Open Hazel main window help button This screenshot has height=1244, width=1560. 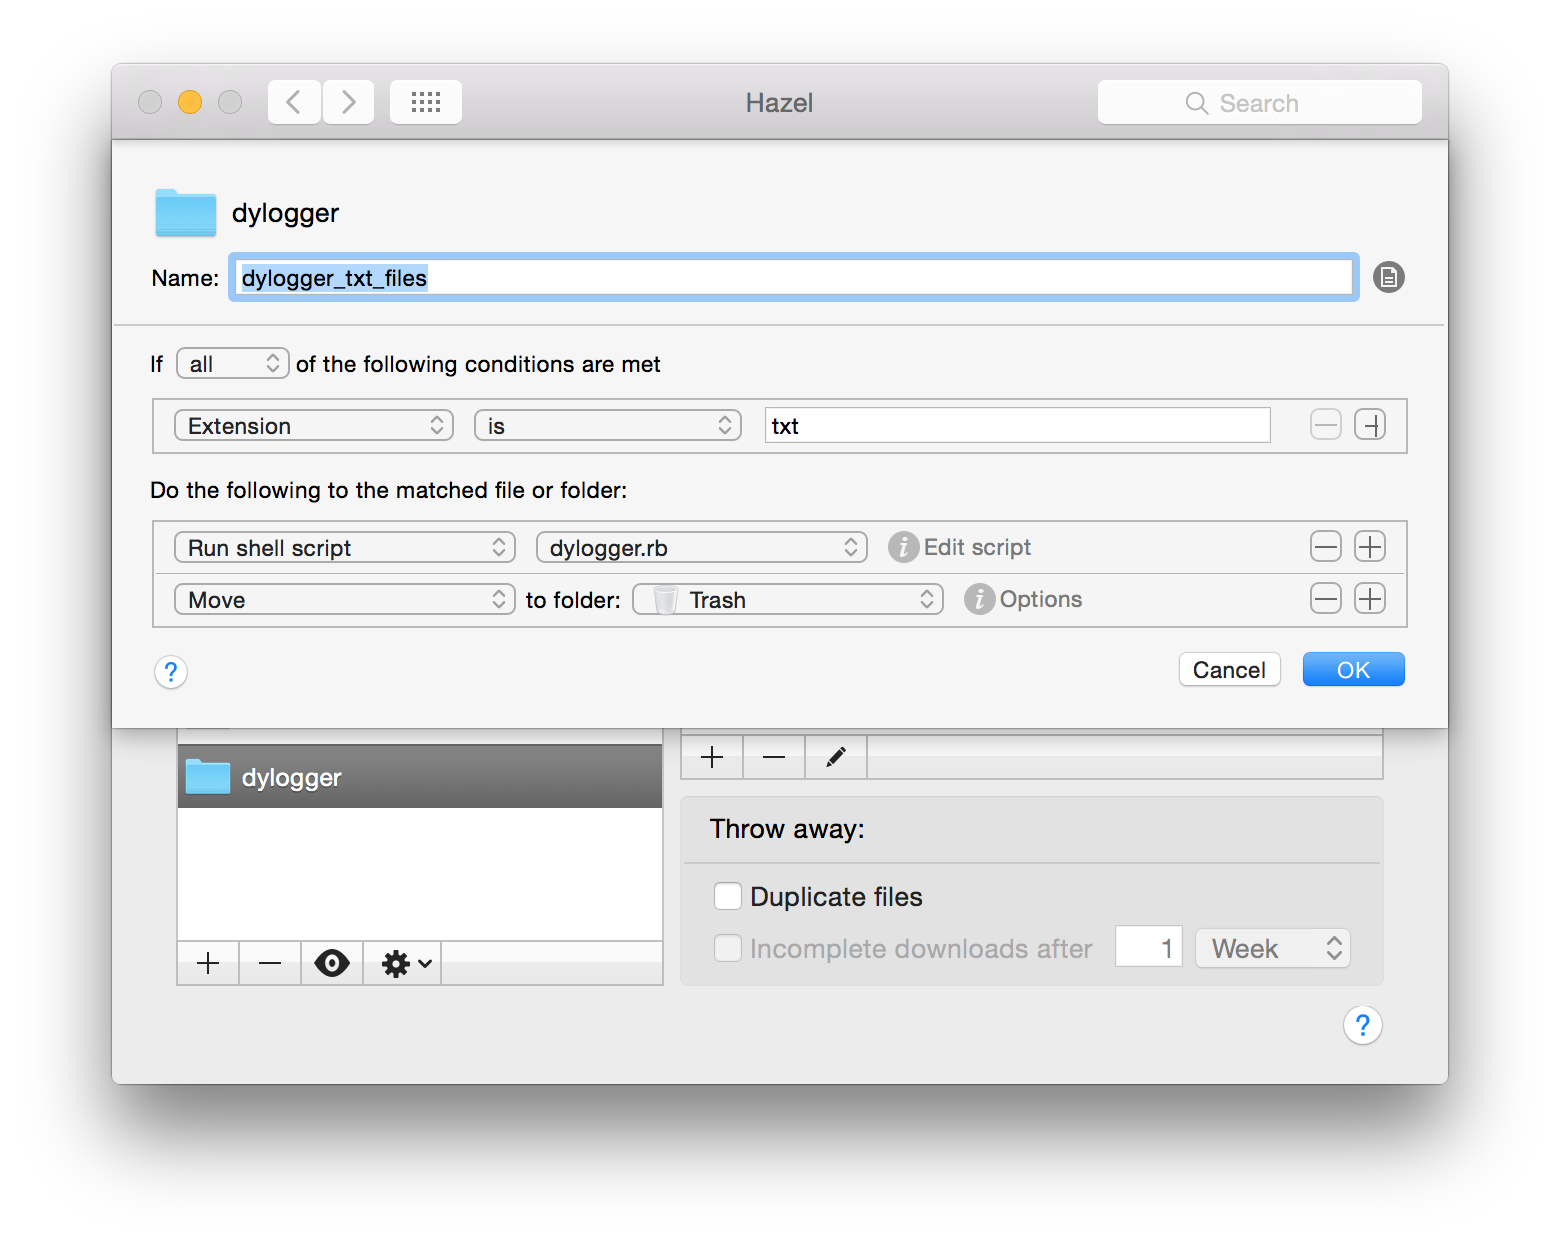point(1363,1025)
